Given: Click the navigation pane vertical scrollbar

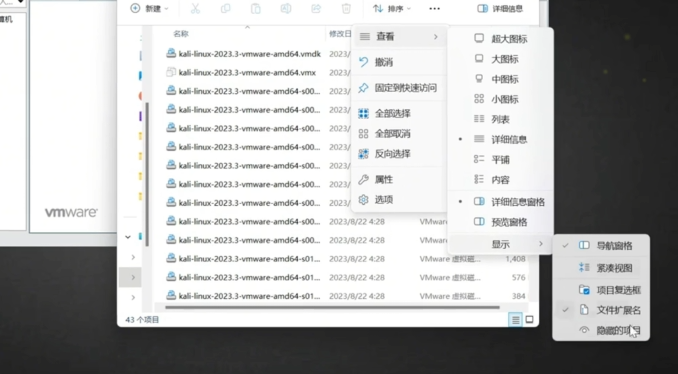Looking at the screenshot, I should 147,175.
